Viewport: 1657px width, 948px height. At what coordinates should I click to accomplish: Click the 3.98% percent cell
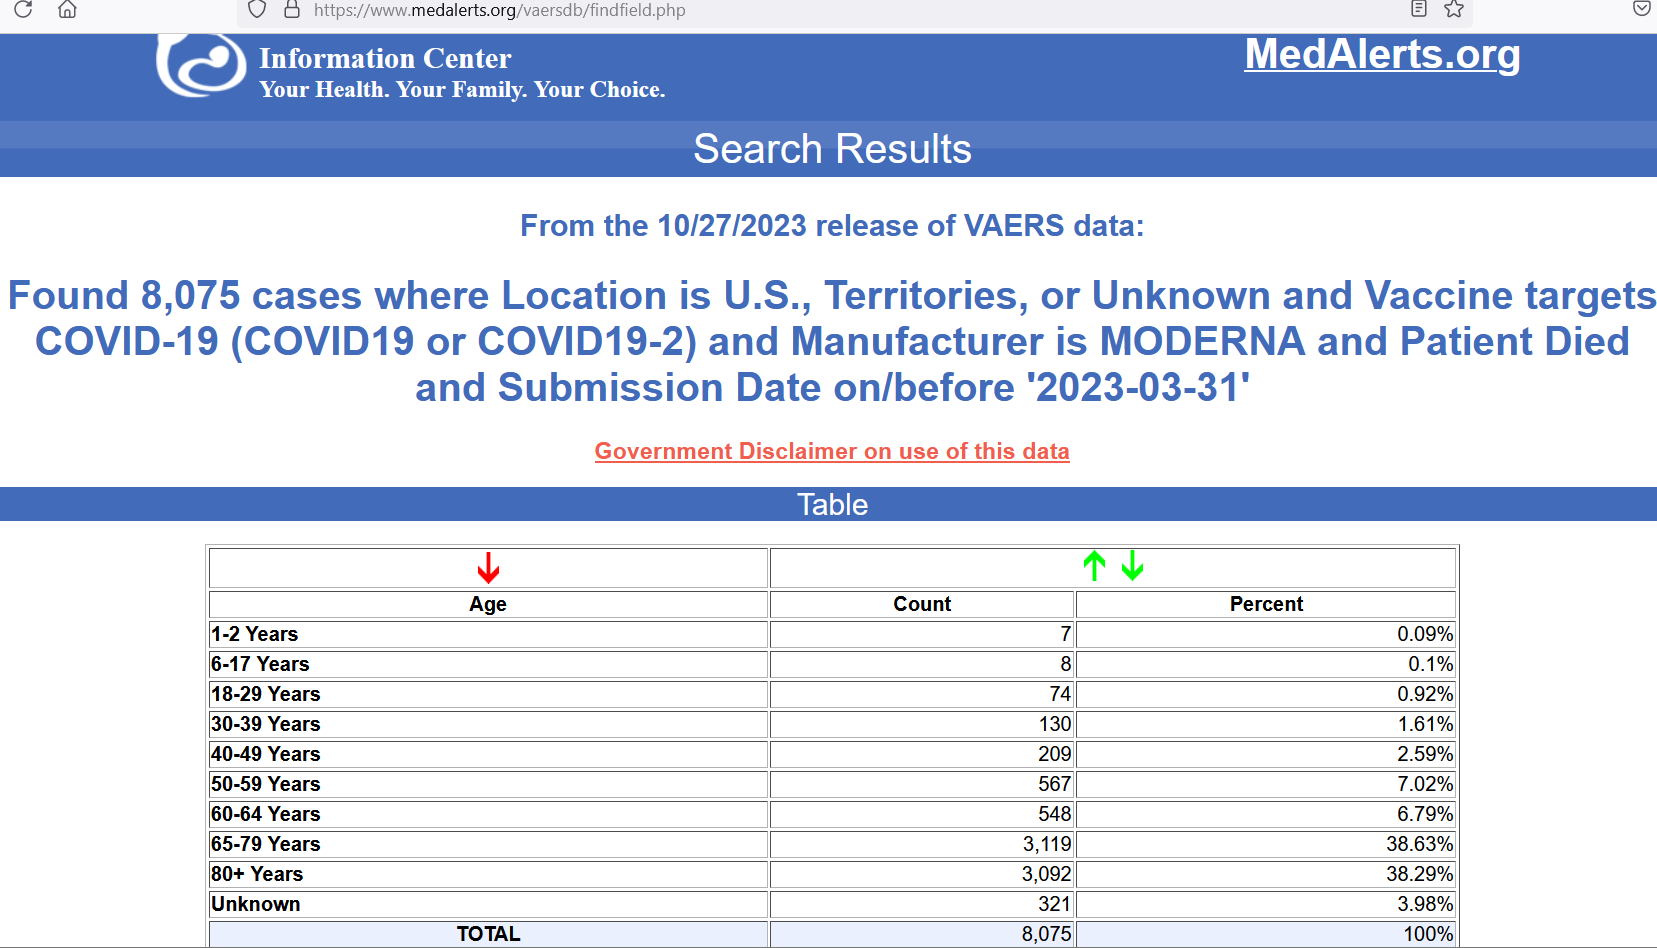tap(1266, 904)
